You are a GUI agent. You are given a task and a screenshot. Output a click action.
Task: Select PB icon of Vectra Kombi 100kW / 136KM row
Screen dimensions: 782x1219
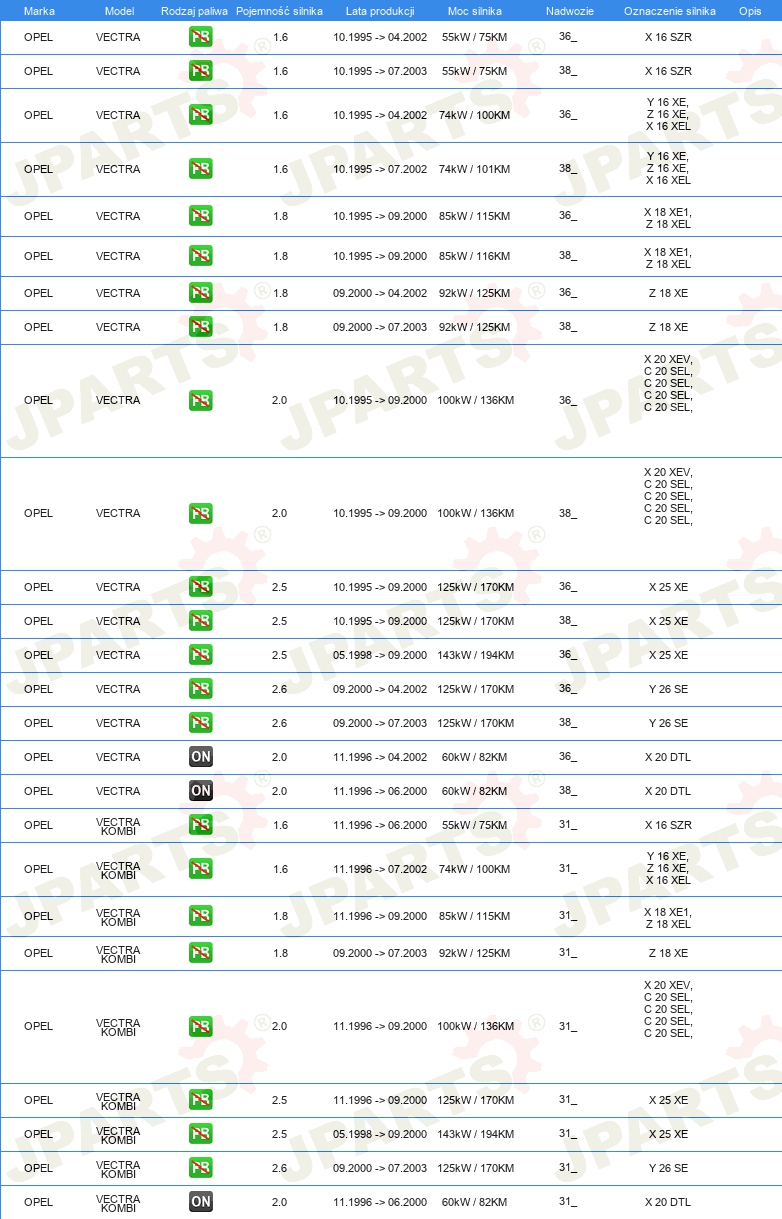(x=200, y=1026)
